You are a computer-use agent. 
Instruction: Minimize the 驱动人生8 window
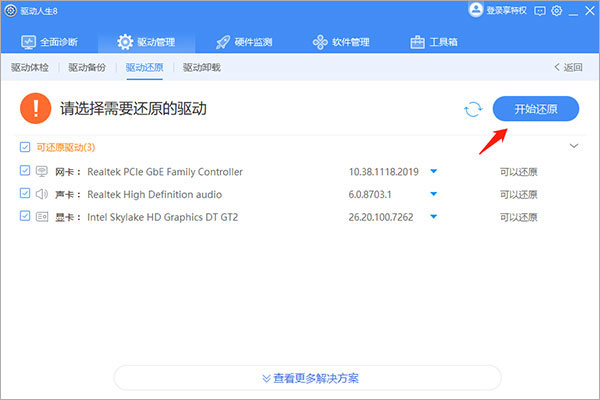(573, 15)
